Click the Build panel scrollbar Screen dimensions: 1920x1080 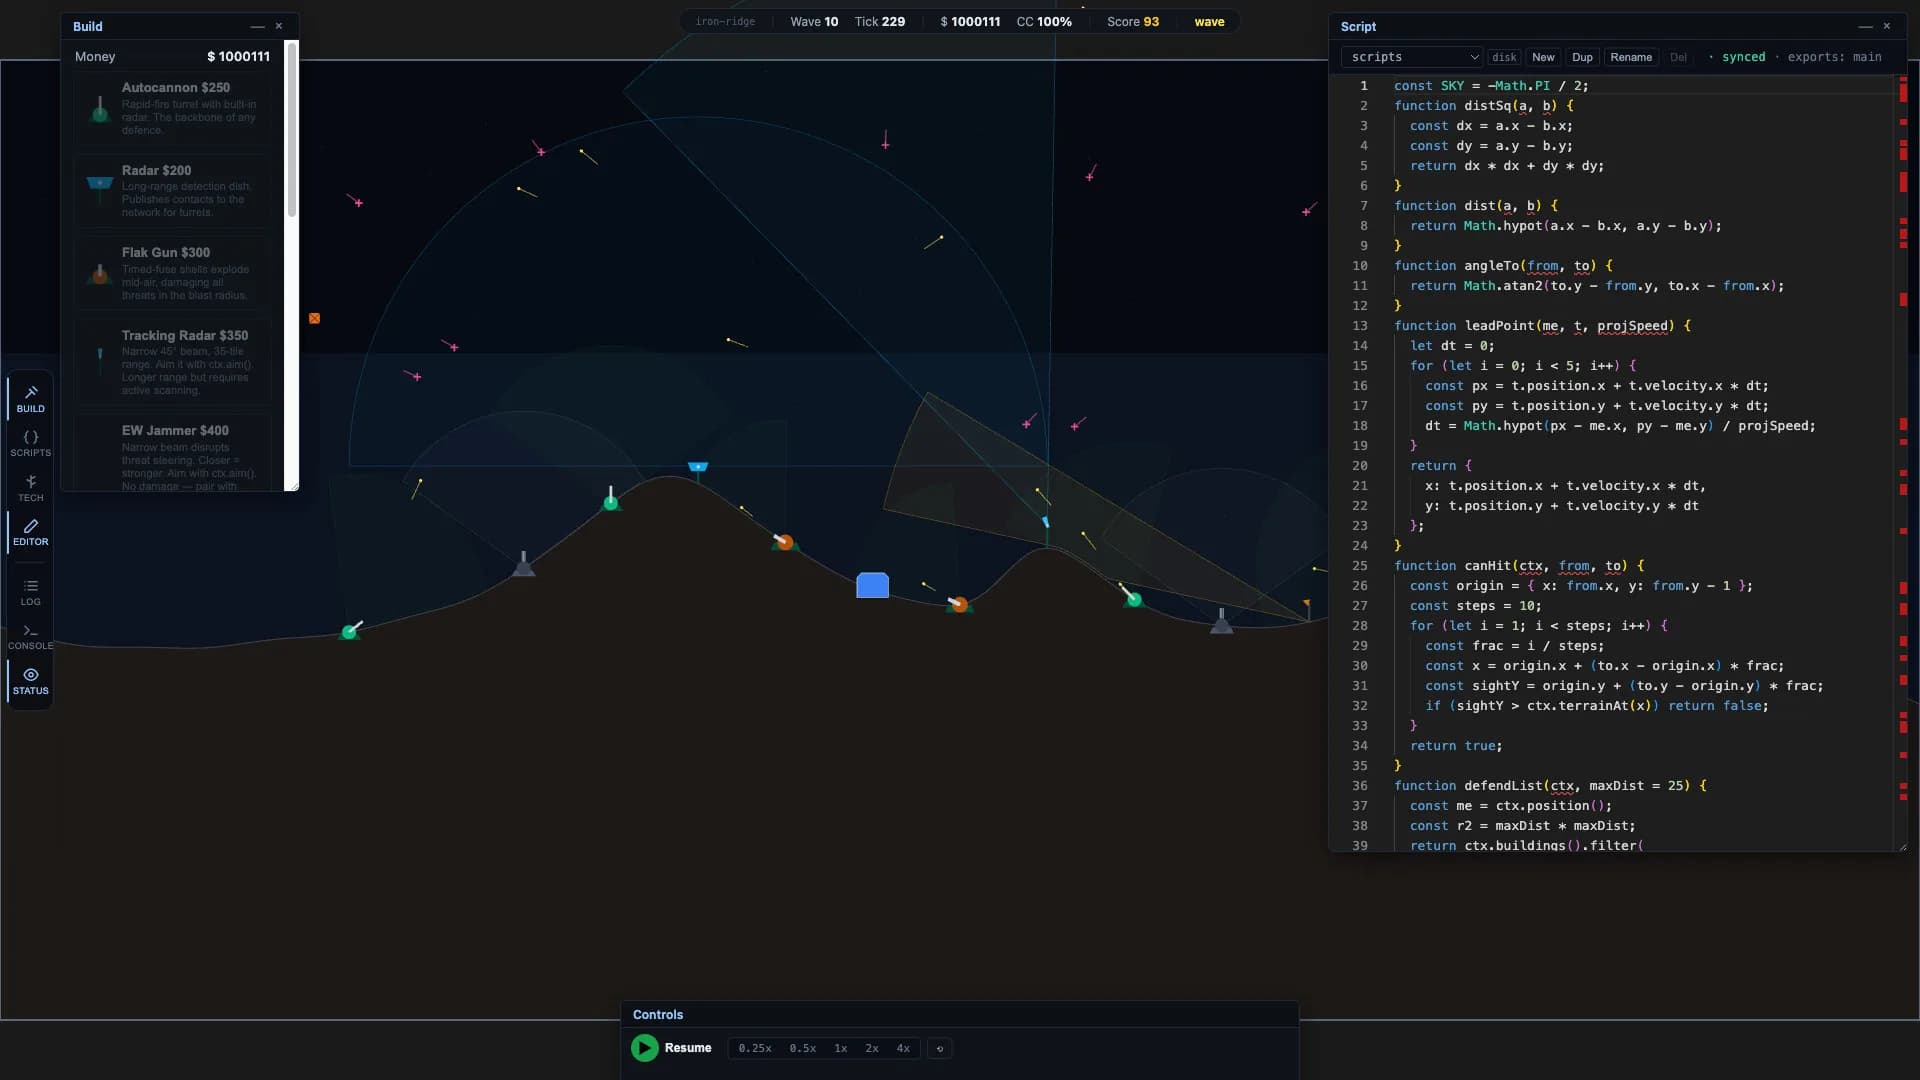click(x=292, y=130)
